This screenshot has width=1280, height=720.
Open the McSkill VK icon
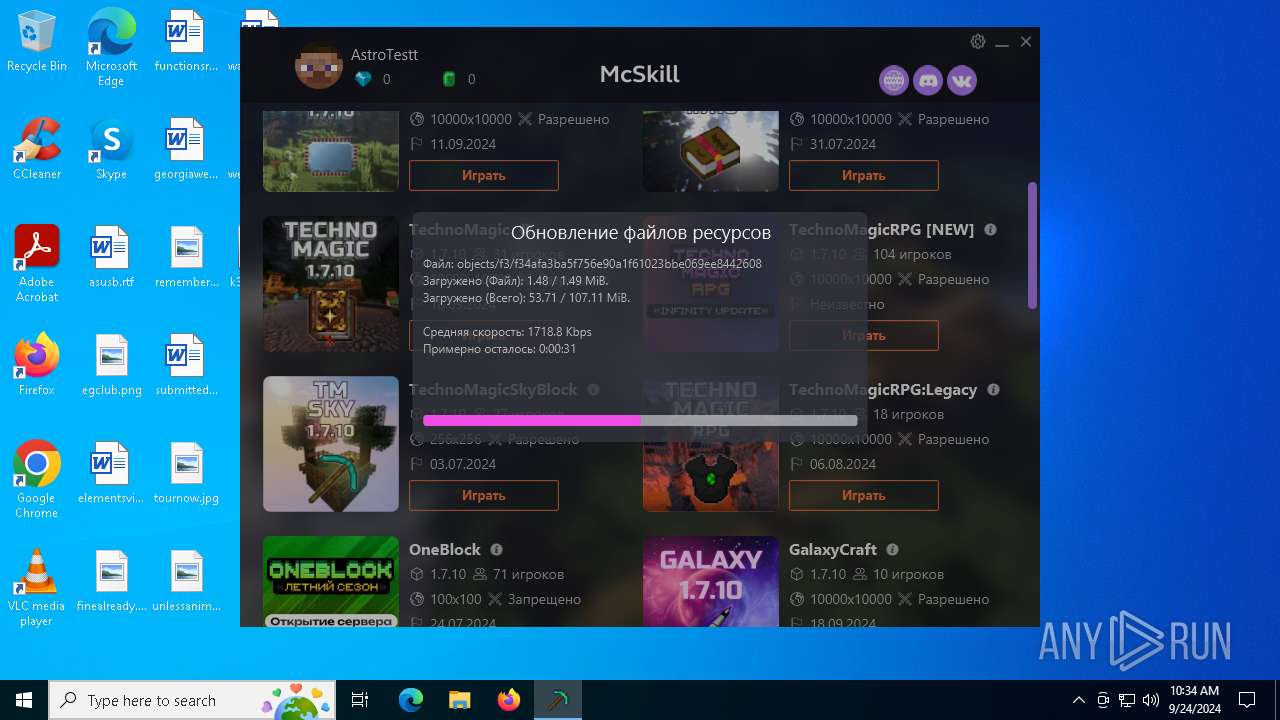click(962, 81)
